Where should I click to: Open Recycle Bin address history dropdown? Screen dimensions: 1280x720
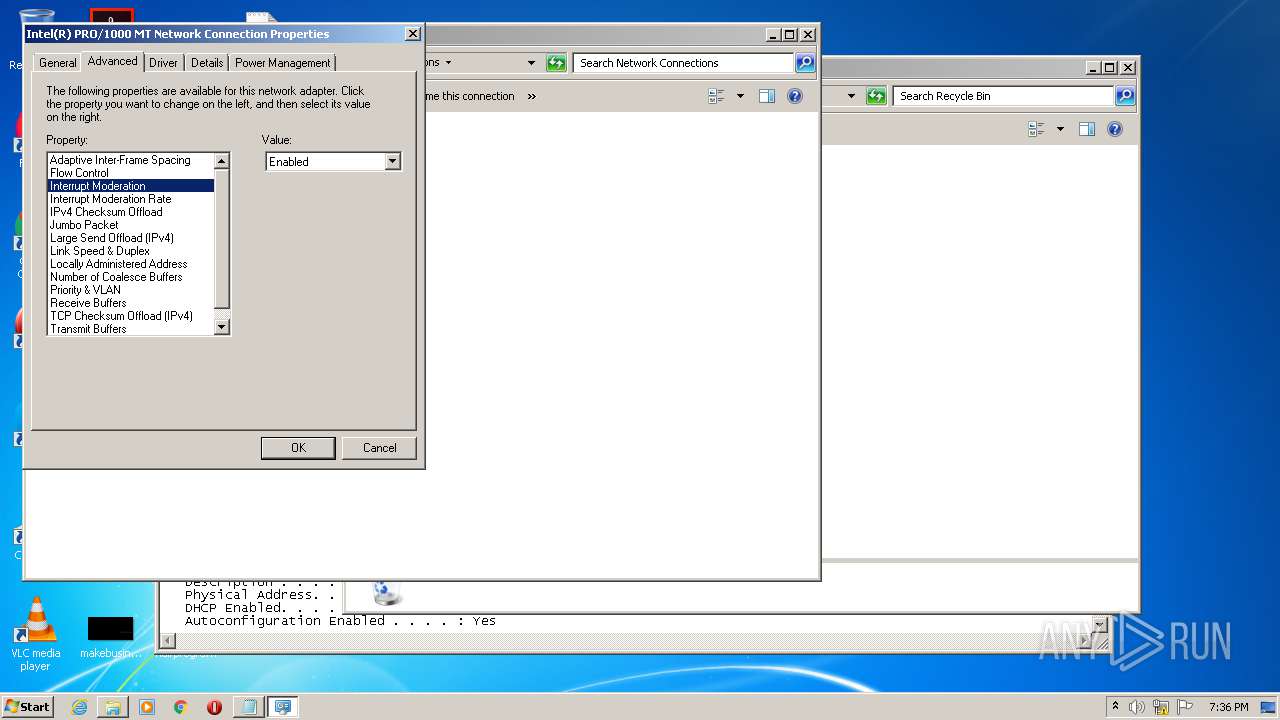(851, 96)
